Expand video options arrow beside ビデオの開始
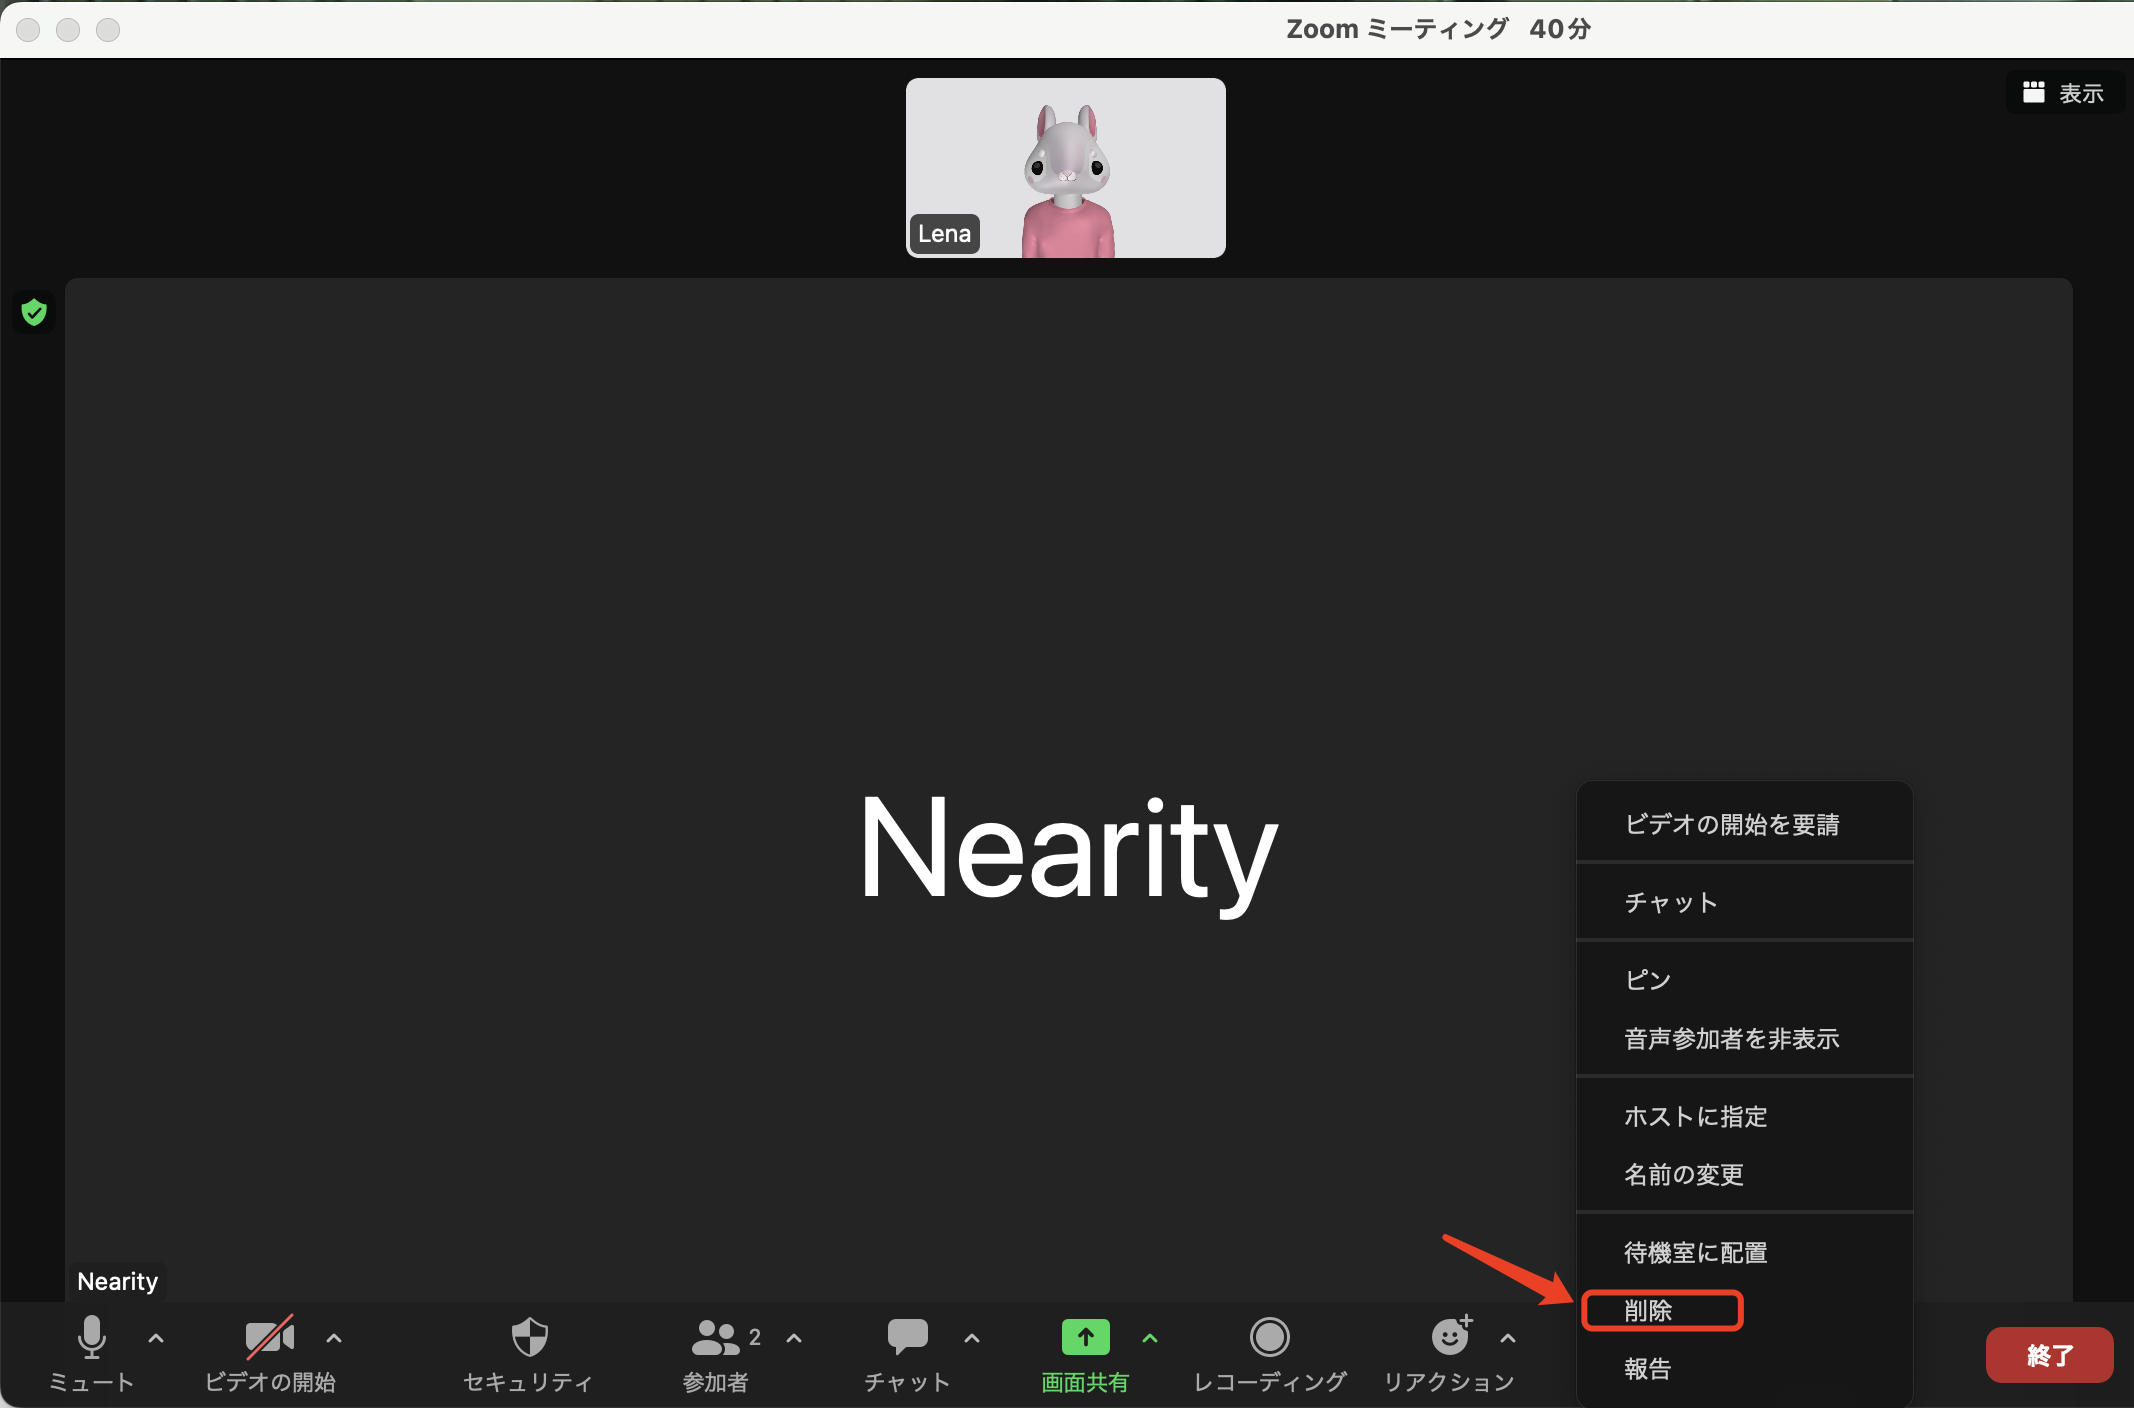Image resolution: width=2134 pixels, height=1408 pixels. click(334, 1338)
